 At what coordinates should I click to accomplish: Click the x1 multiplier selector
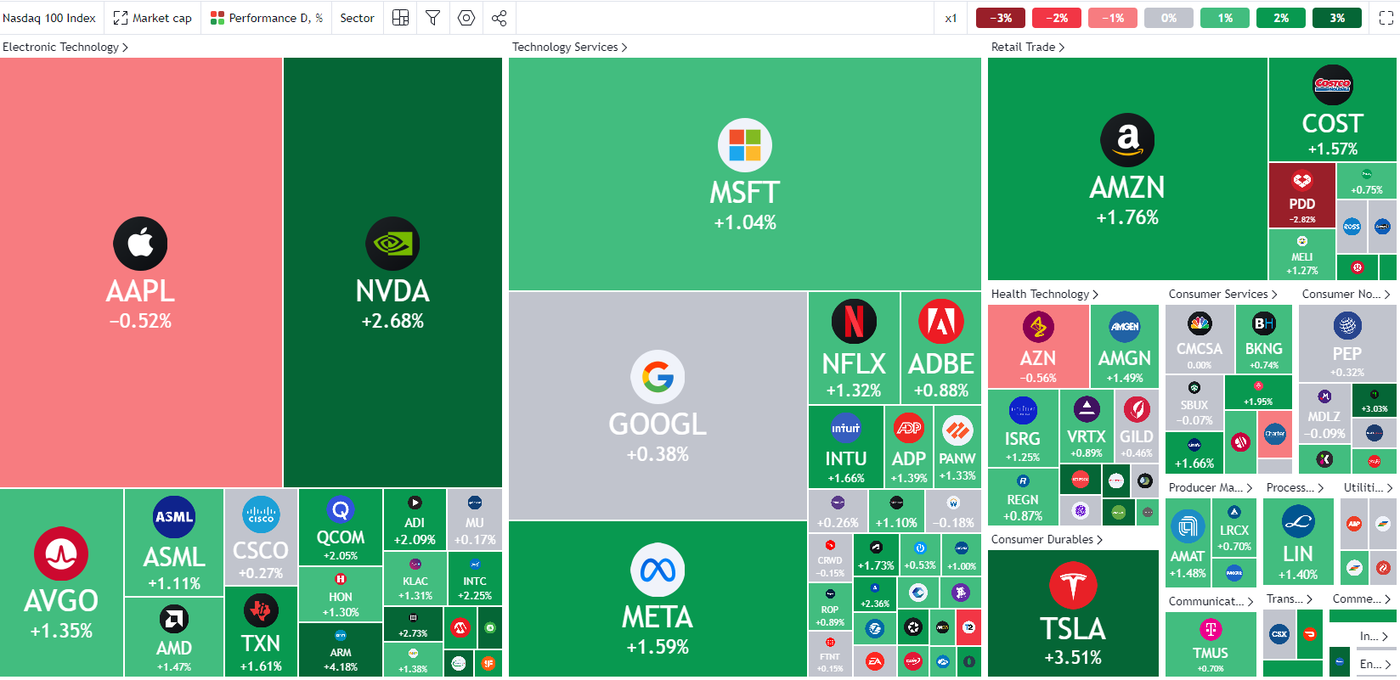pyautogui.click(x=950, y=18)
